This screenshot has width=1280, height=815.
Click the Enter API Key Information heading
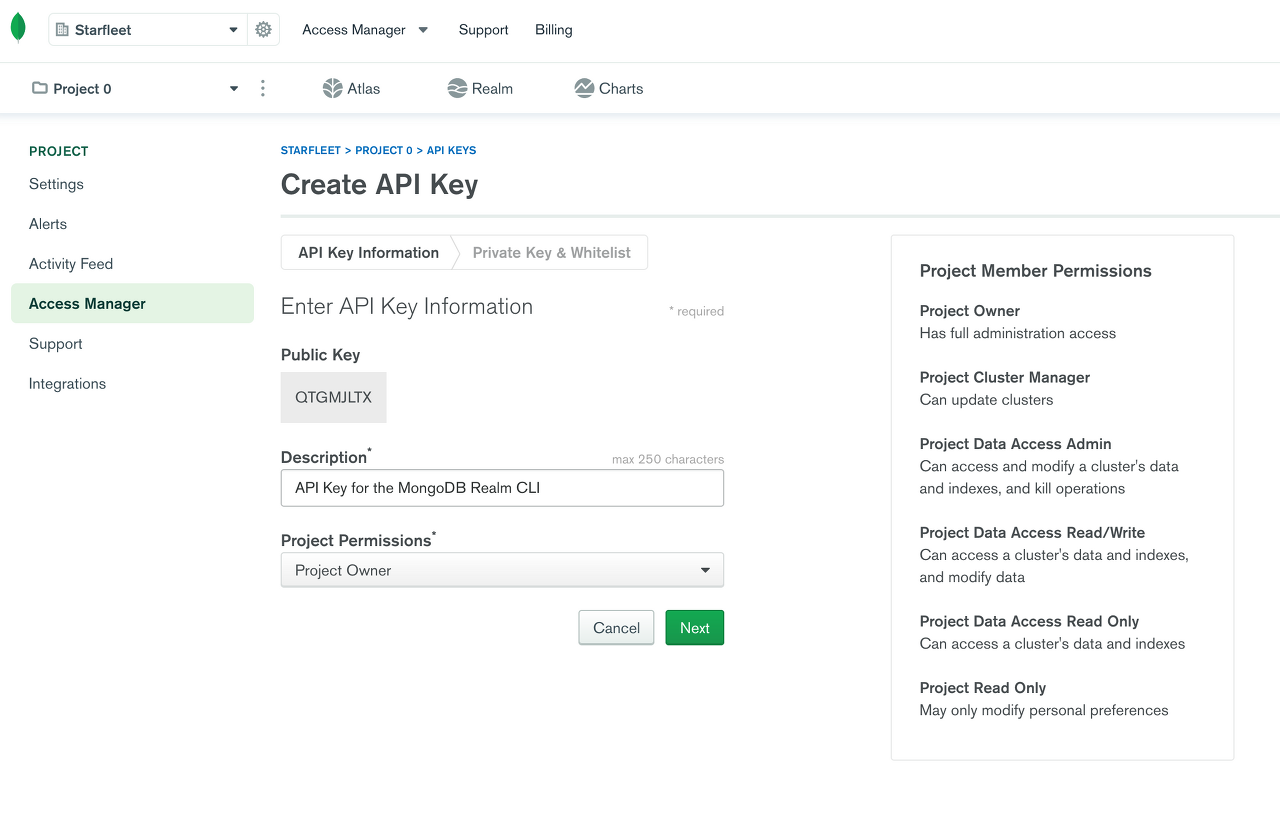407,307
